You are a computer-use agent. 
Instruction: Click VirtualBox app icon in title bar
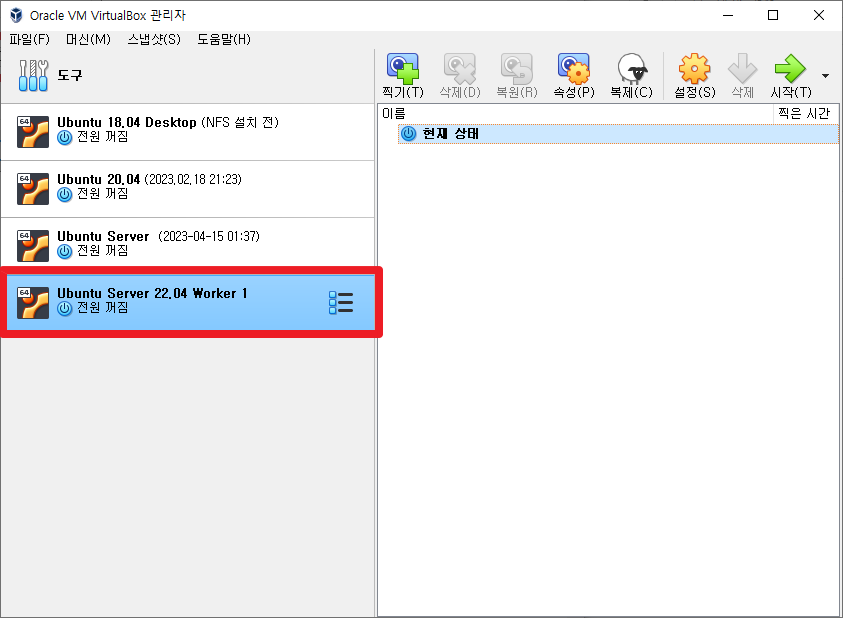tap(16, 15)
